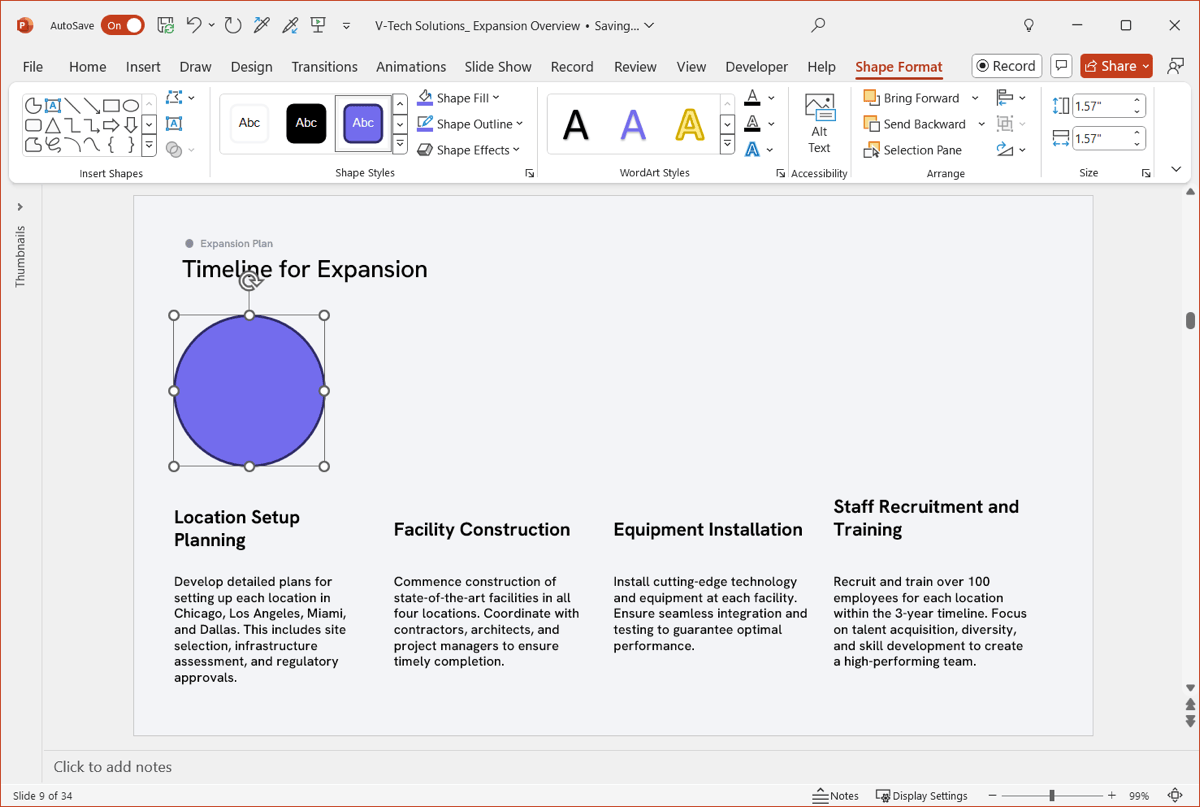Turn off the AutoSave toggle

(x=122, y=25)
